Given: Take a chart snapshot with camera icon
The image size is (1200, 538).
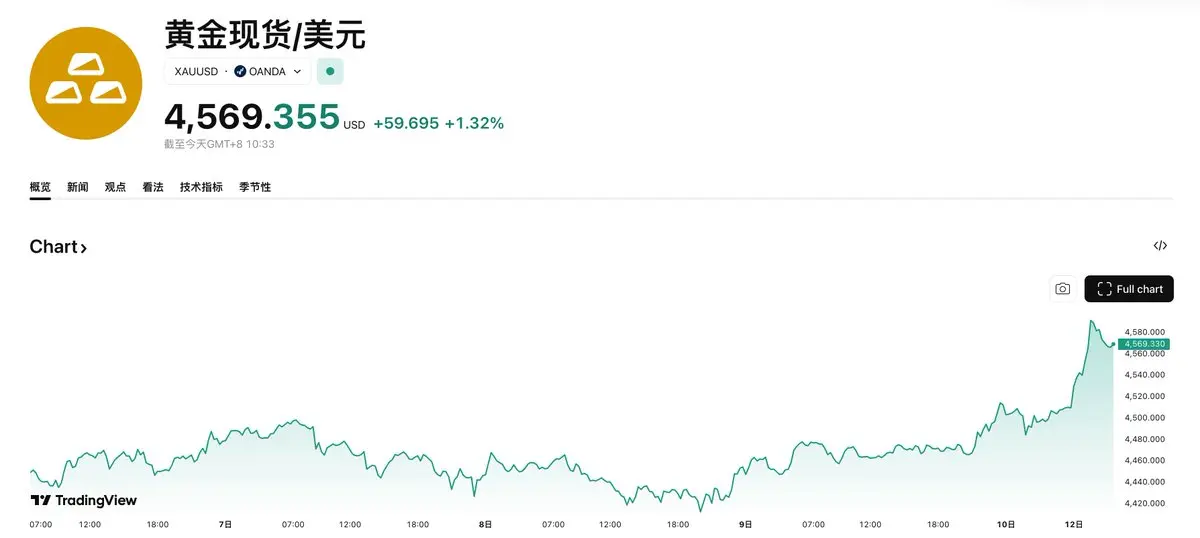Looking at the screenshot, I should click(x=1062, y=289).
